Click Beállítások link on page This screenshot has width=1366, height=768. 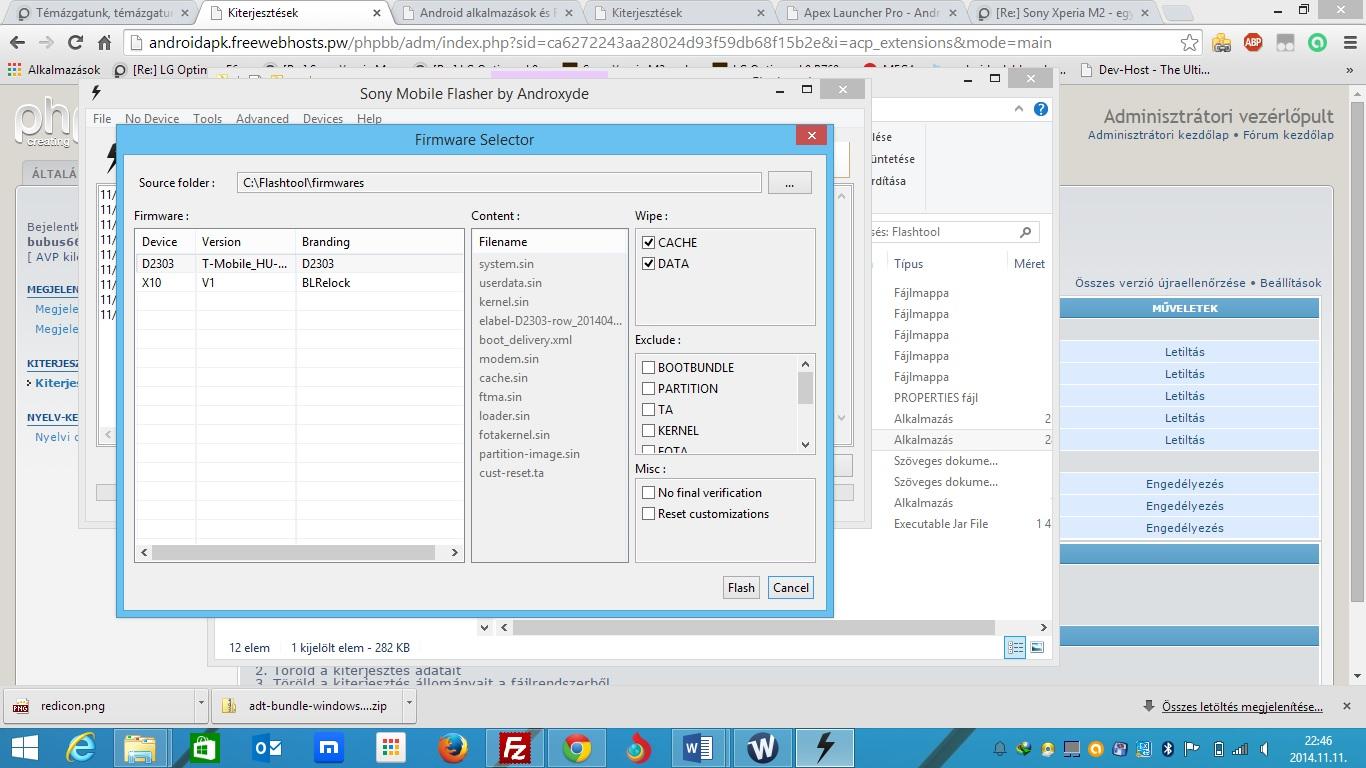[1290, 283]
